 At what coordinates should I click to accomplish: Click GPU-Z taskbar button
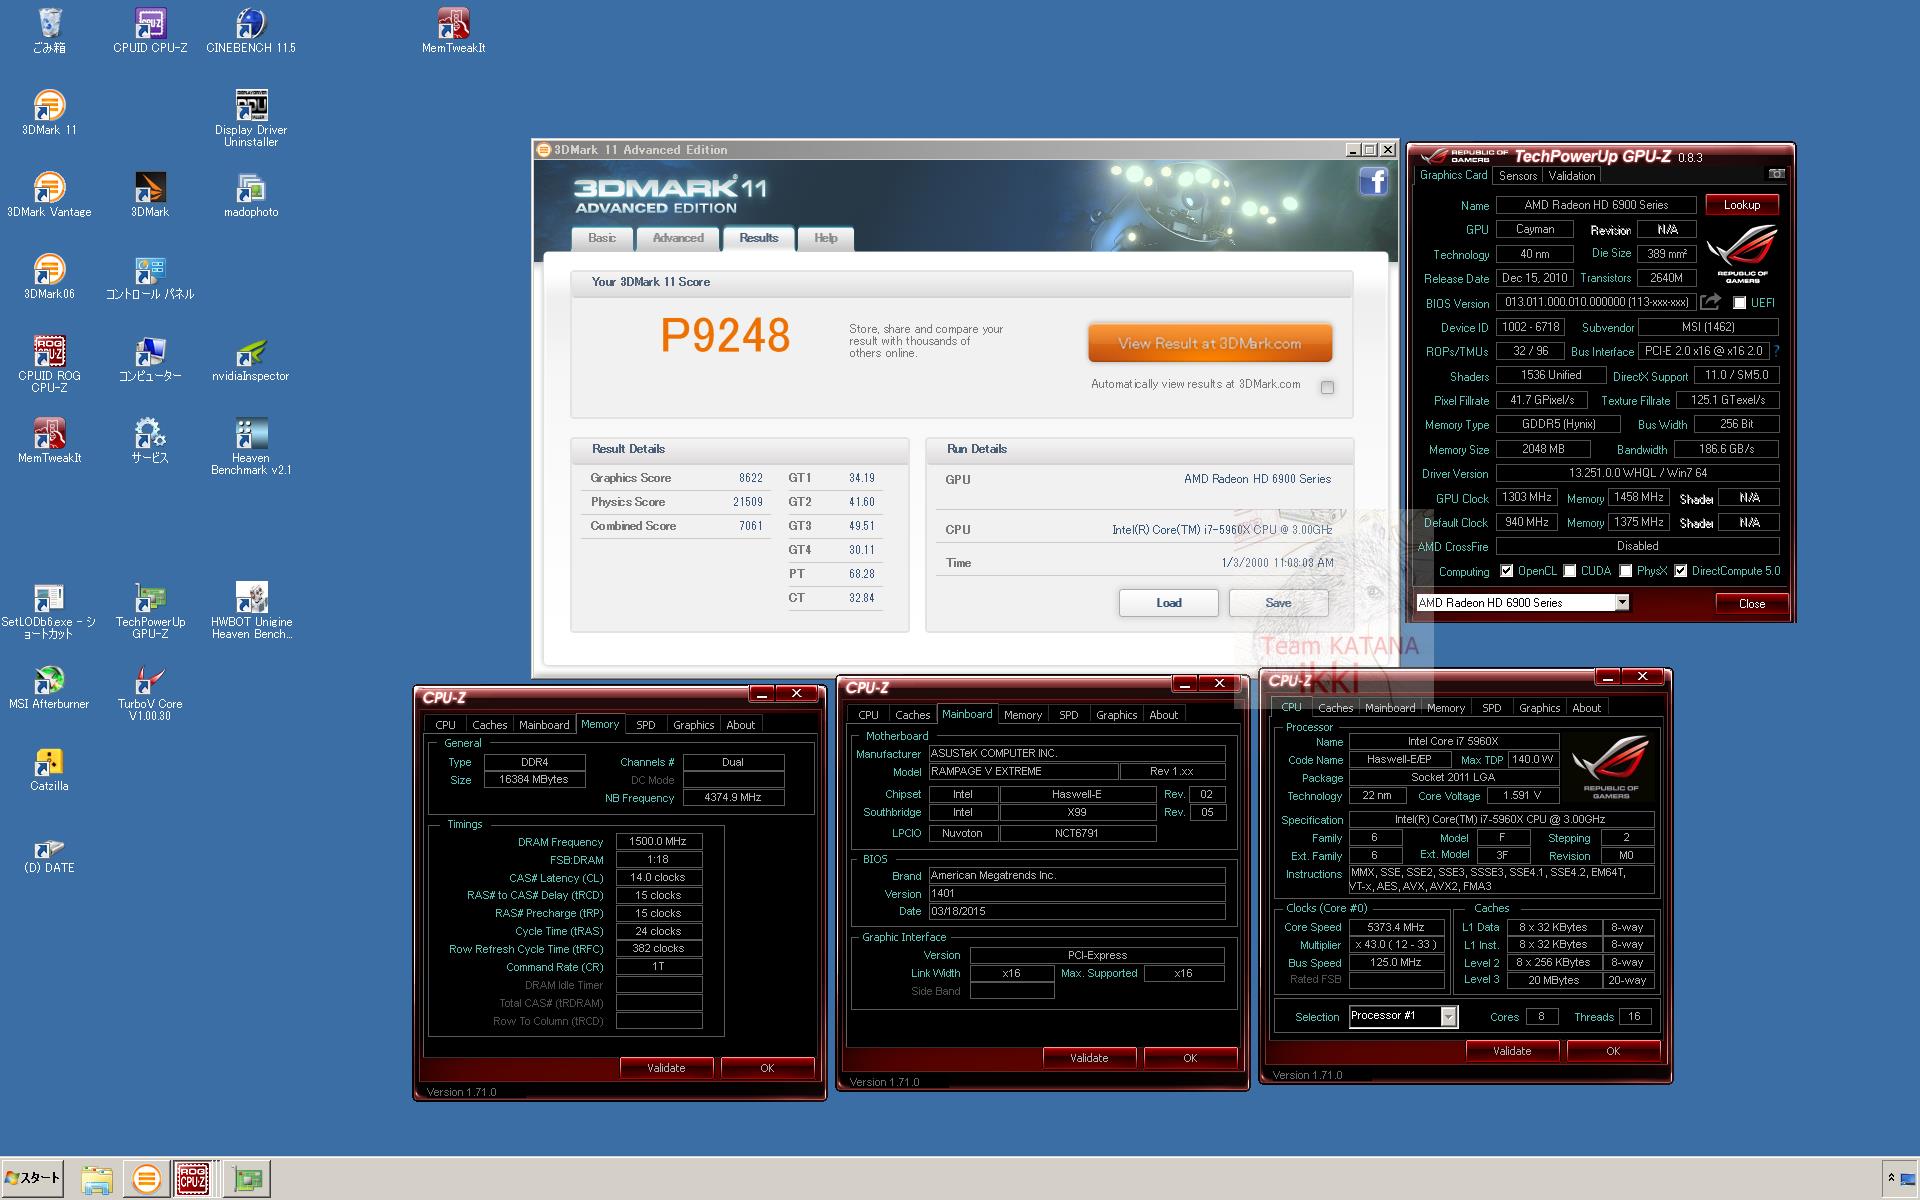247,1179
